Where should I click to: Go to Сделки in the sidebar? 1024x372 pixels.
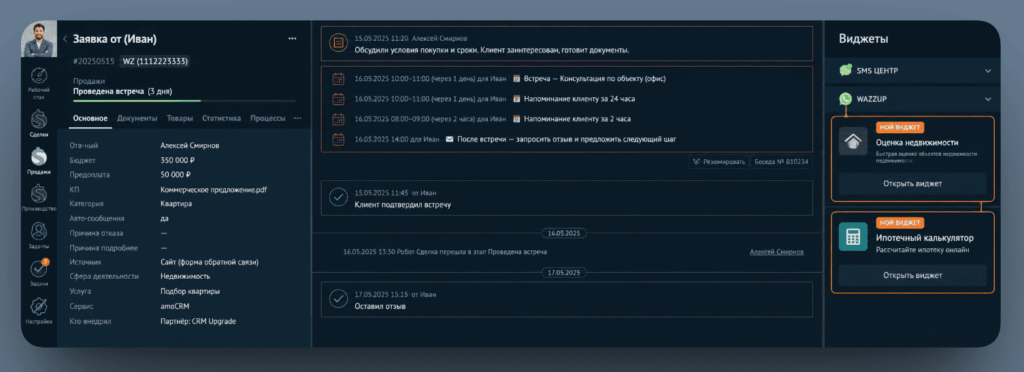39,122
